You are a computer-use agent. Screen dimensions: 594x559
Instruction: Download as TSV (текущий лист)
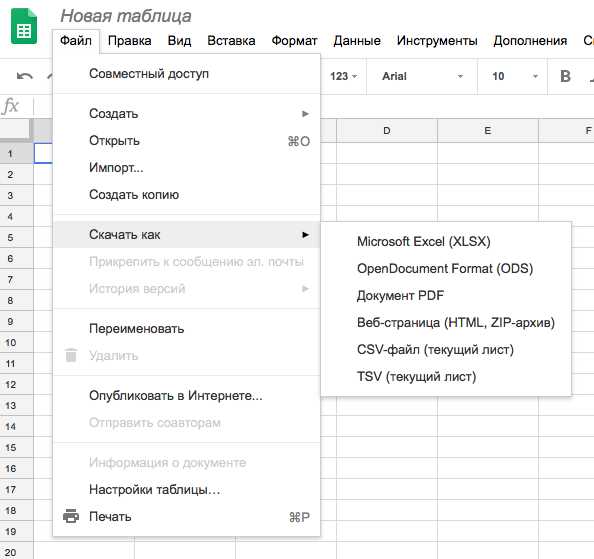point(446,376)
